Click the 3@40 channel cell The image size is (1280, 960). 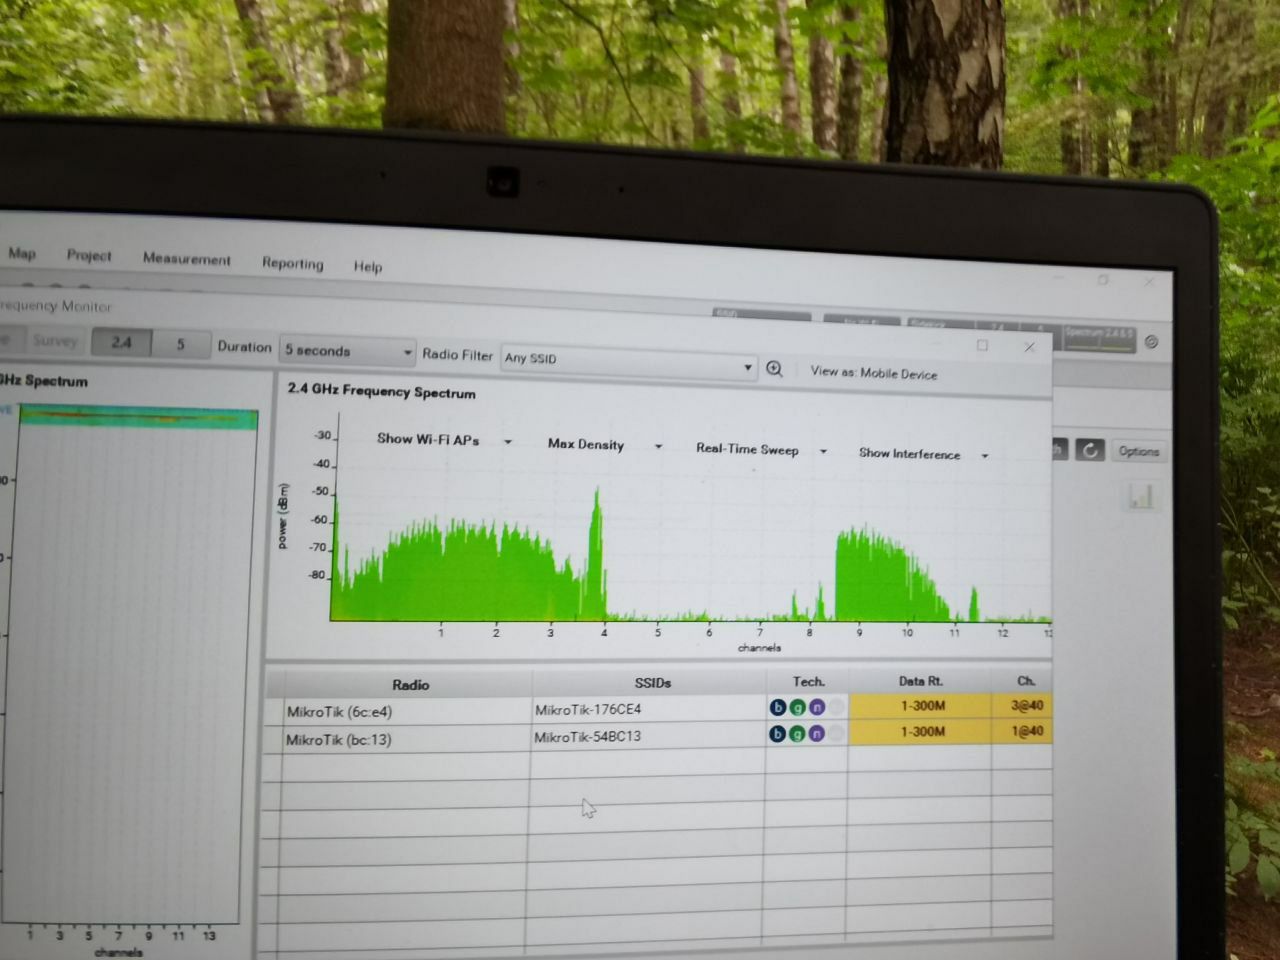(1023, 705)
